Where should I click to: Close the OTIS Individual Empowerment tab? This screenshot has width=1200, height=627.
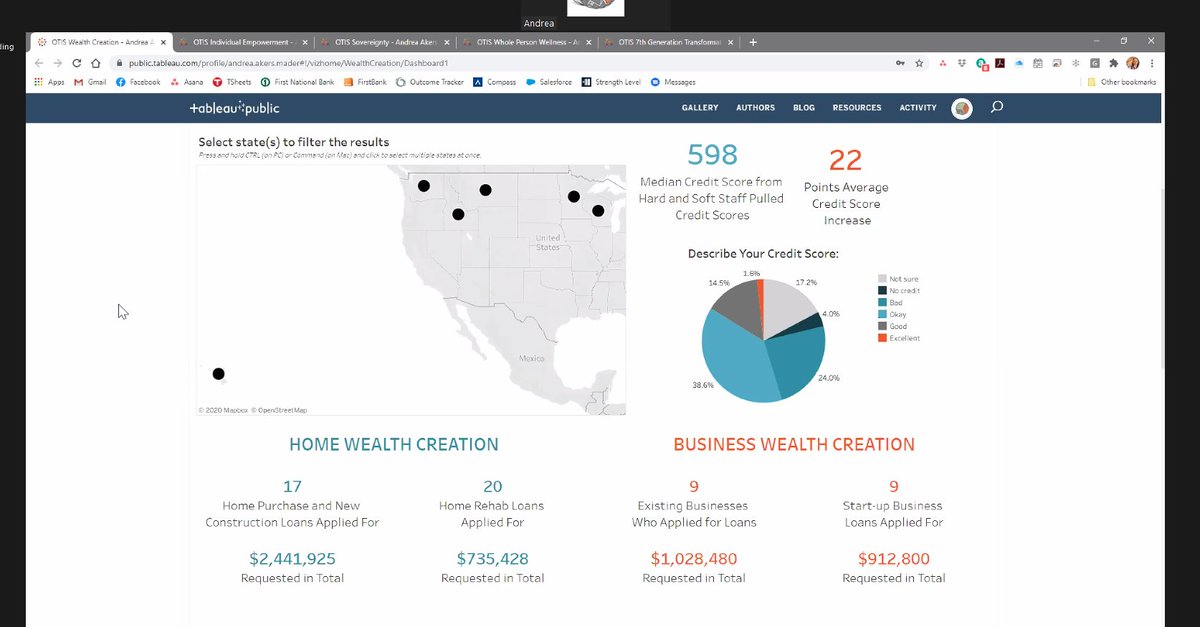[x=304, y=42]
